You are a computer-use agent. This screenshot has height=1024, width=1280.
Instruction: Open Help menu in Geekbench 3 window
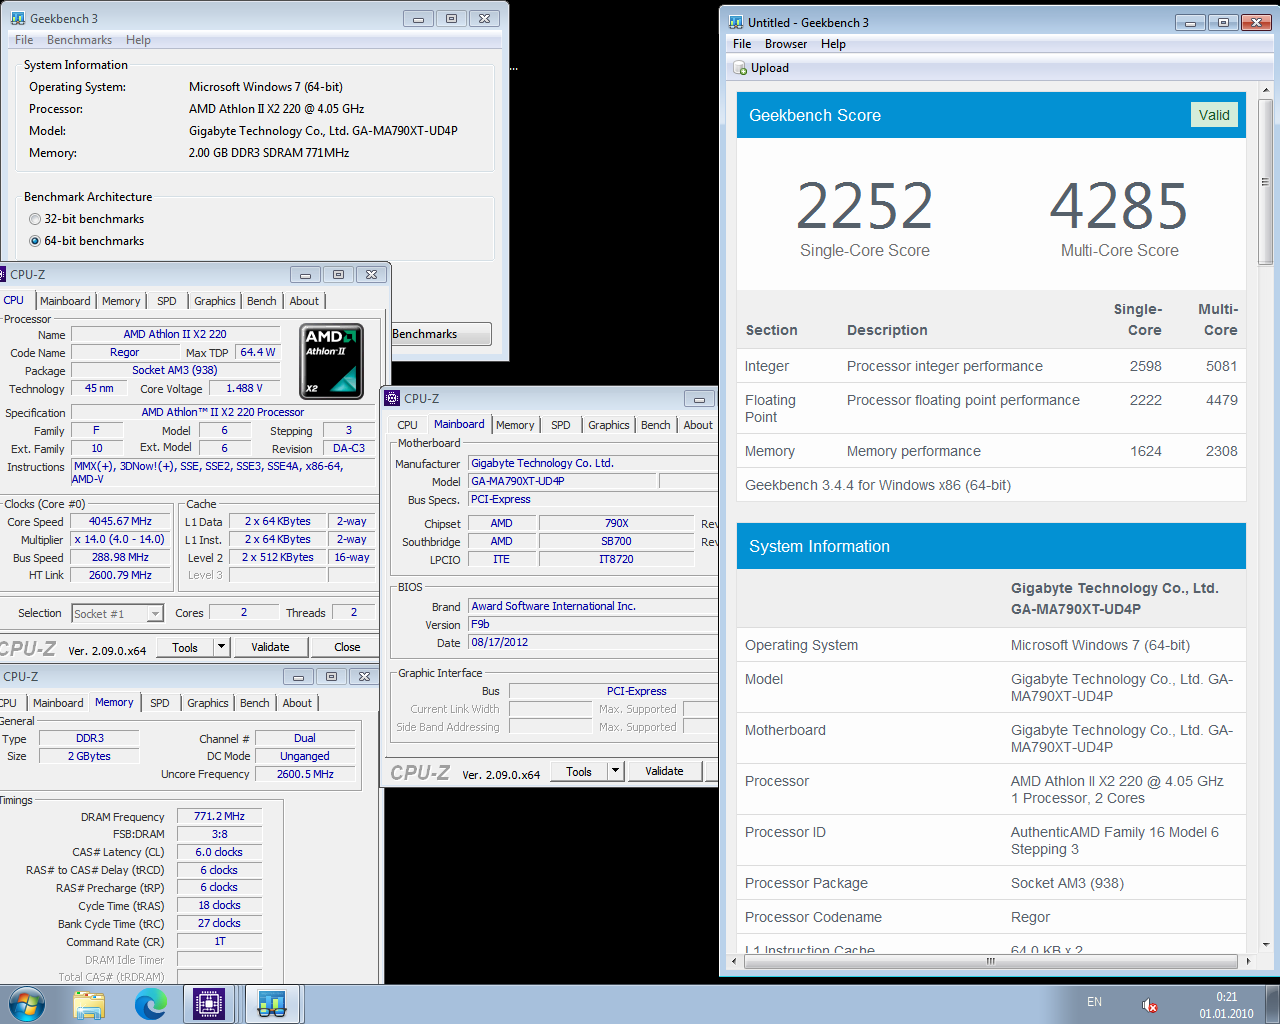(138, 40)
